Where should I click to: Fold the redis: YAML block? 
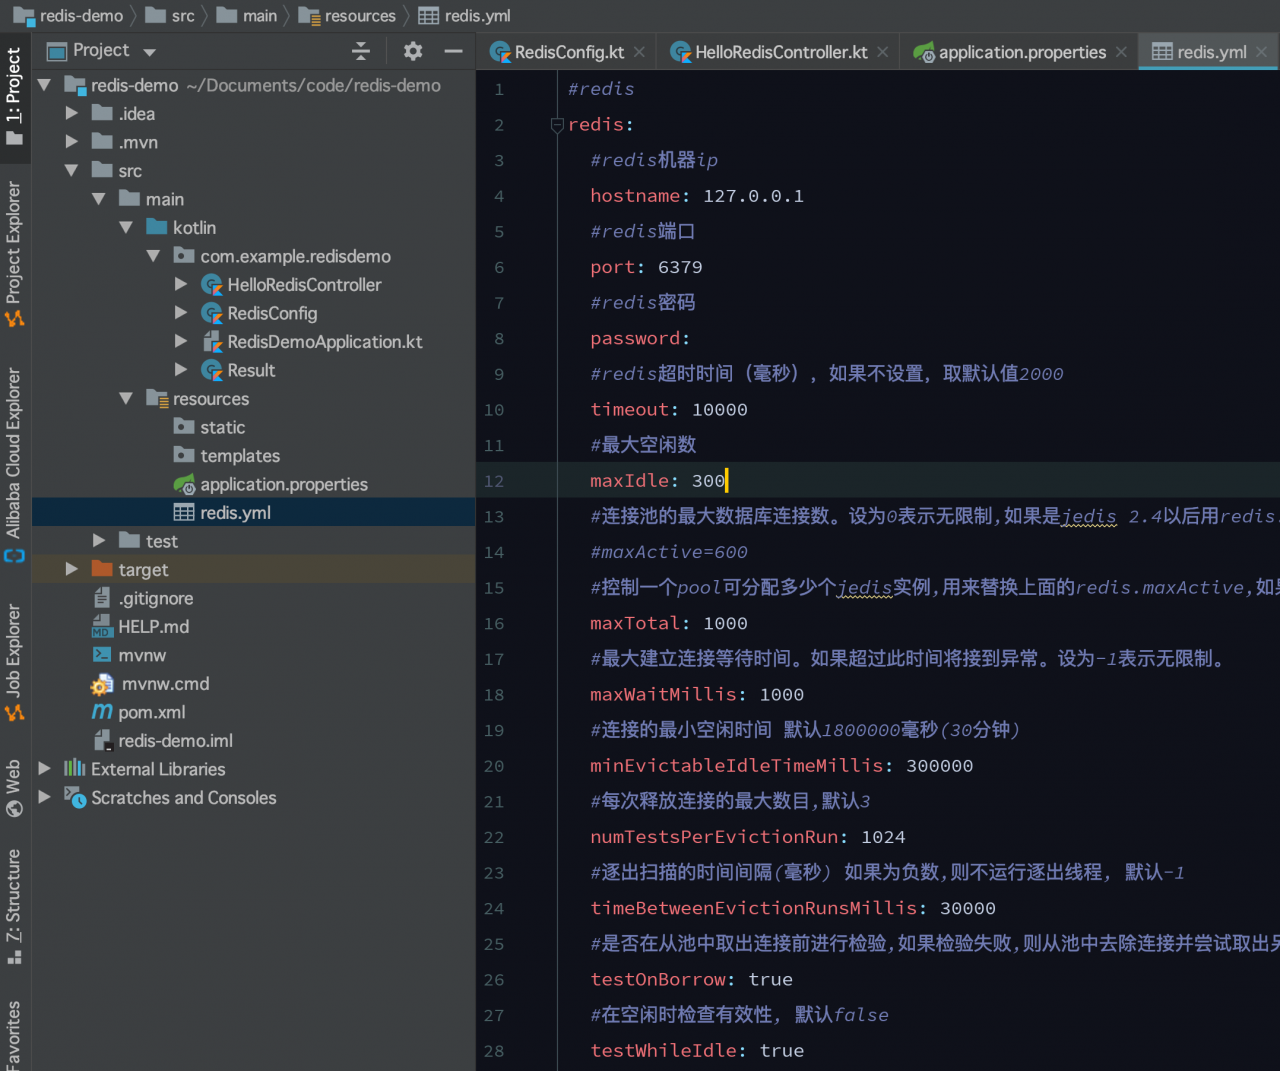pyautogui.click(x=557, y=125)
